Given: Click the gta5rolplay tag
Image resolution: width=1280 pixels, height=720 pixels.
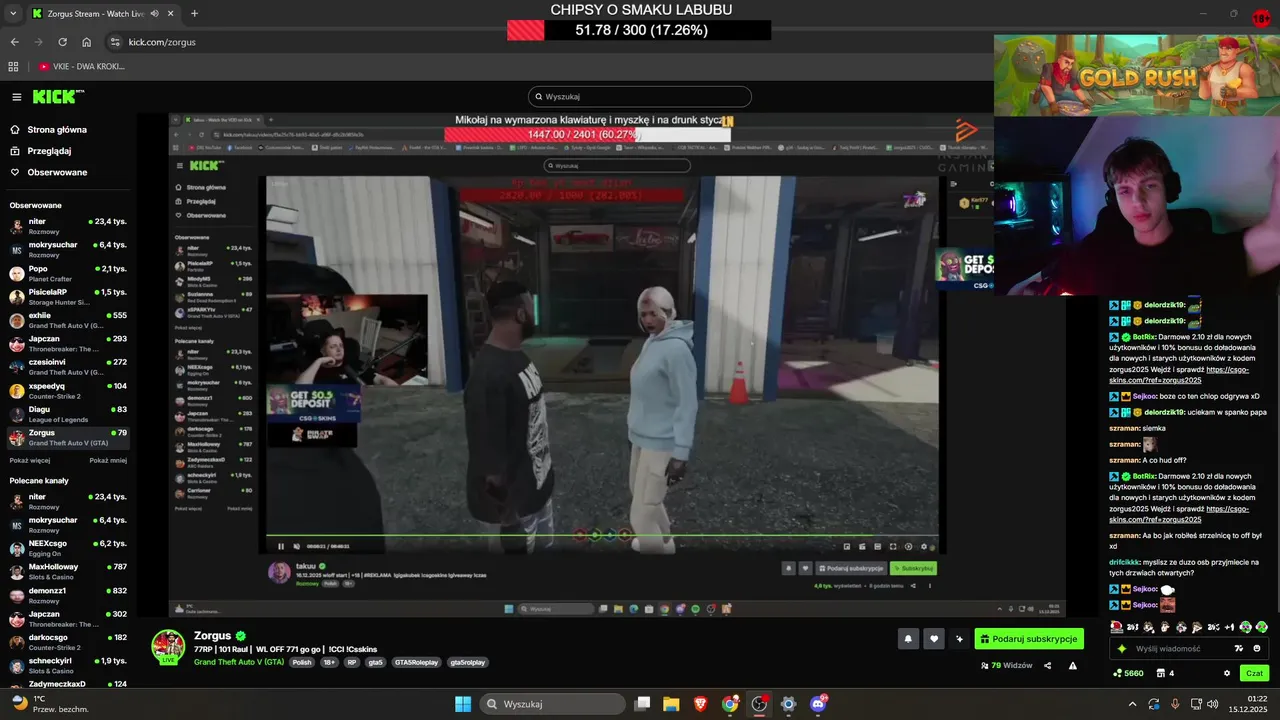Looking at the screenshot, I should tap(467, 662).
